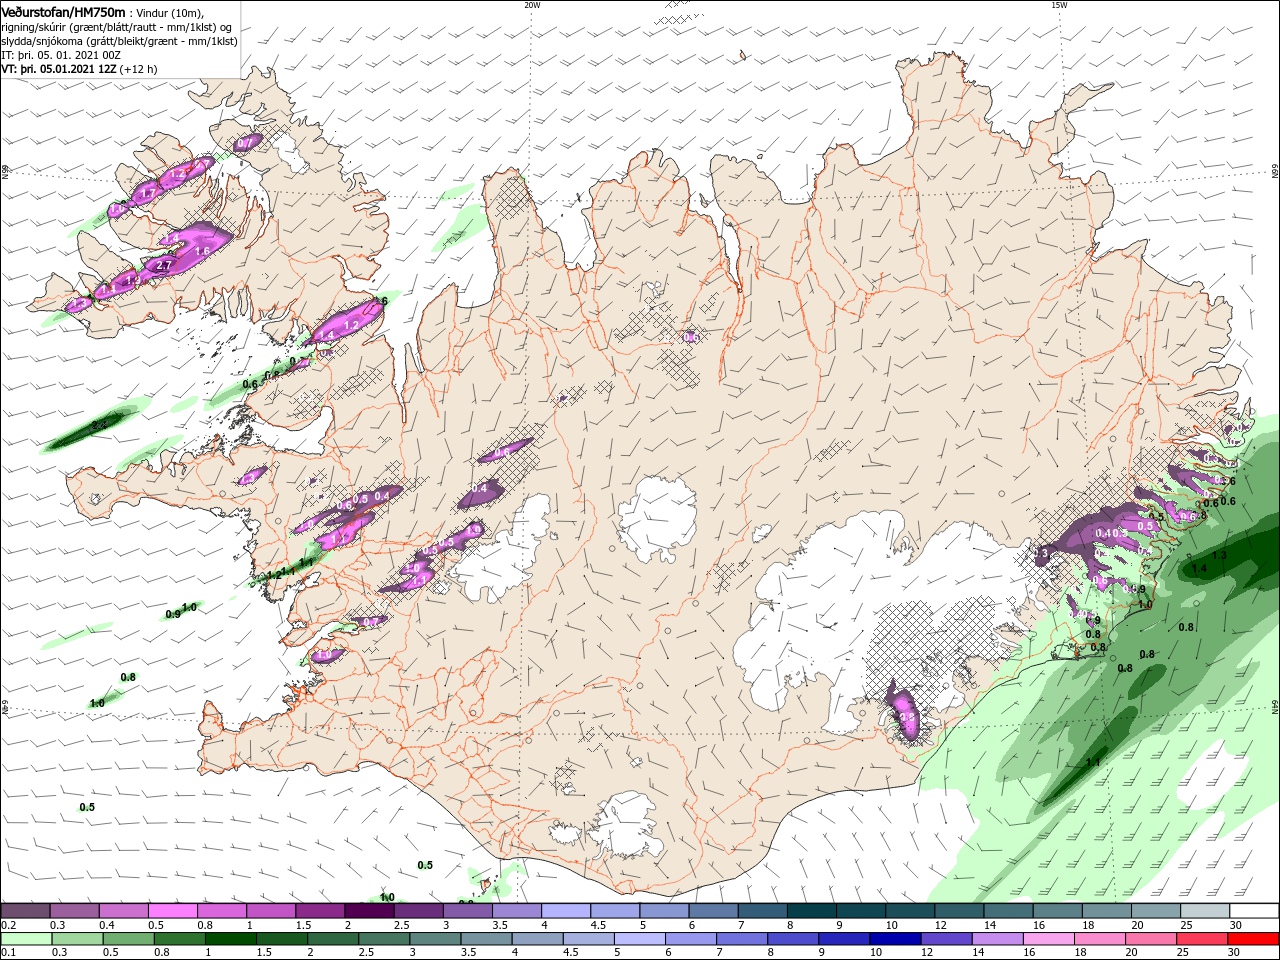
Task: Click the 3.4 value on dark green streak
Action: 99,426
